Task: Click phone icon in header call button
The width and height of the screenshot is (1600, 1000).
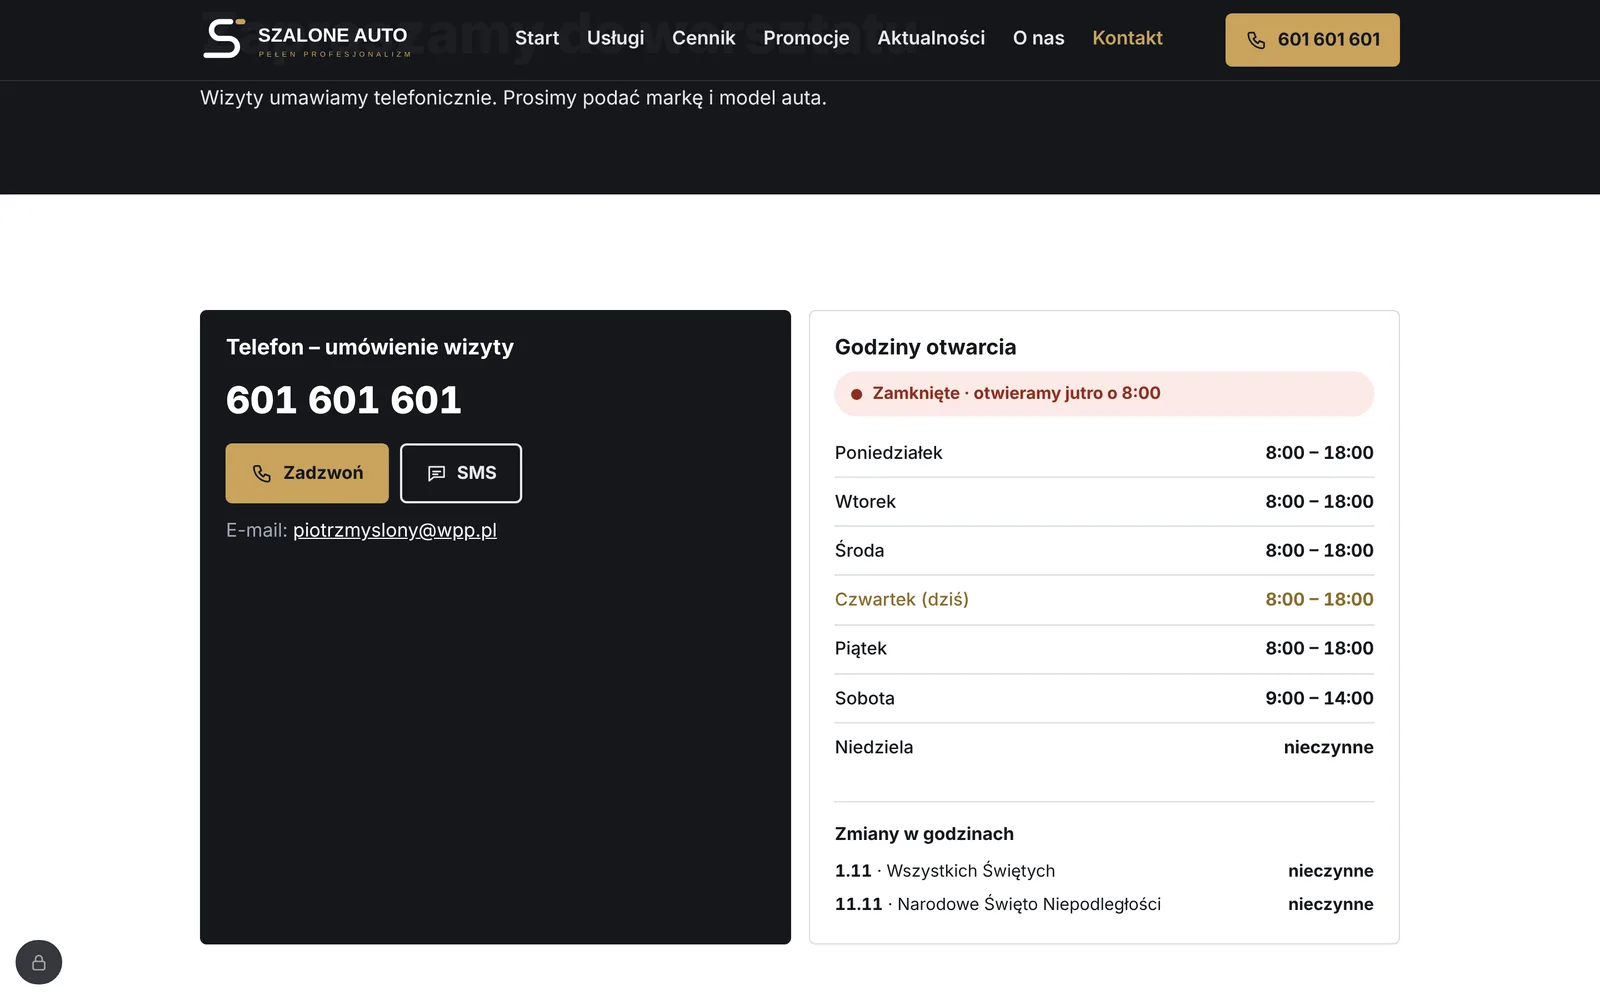Action: coord(1256,40)
